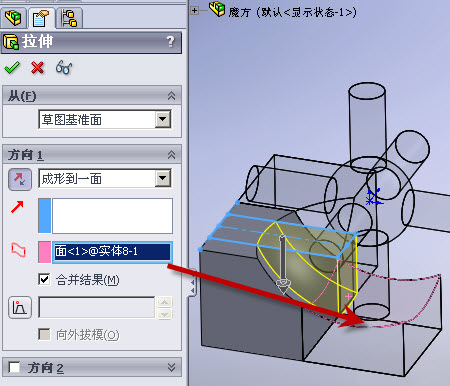Click the pink face selection swatch
Screen dimensions: 450x386
pos(45,252)
